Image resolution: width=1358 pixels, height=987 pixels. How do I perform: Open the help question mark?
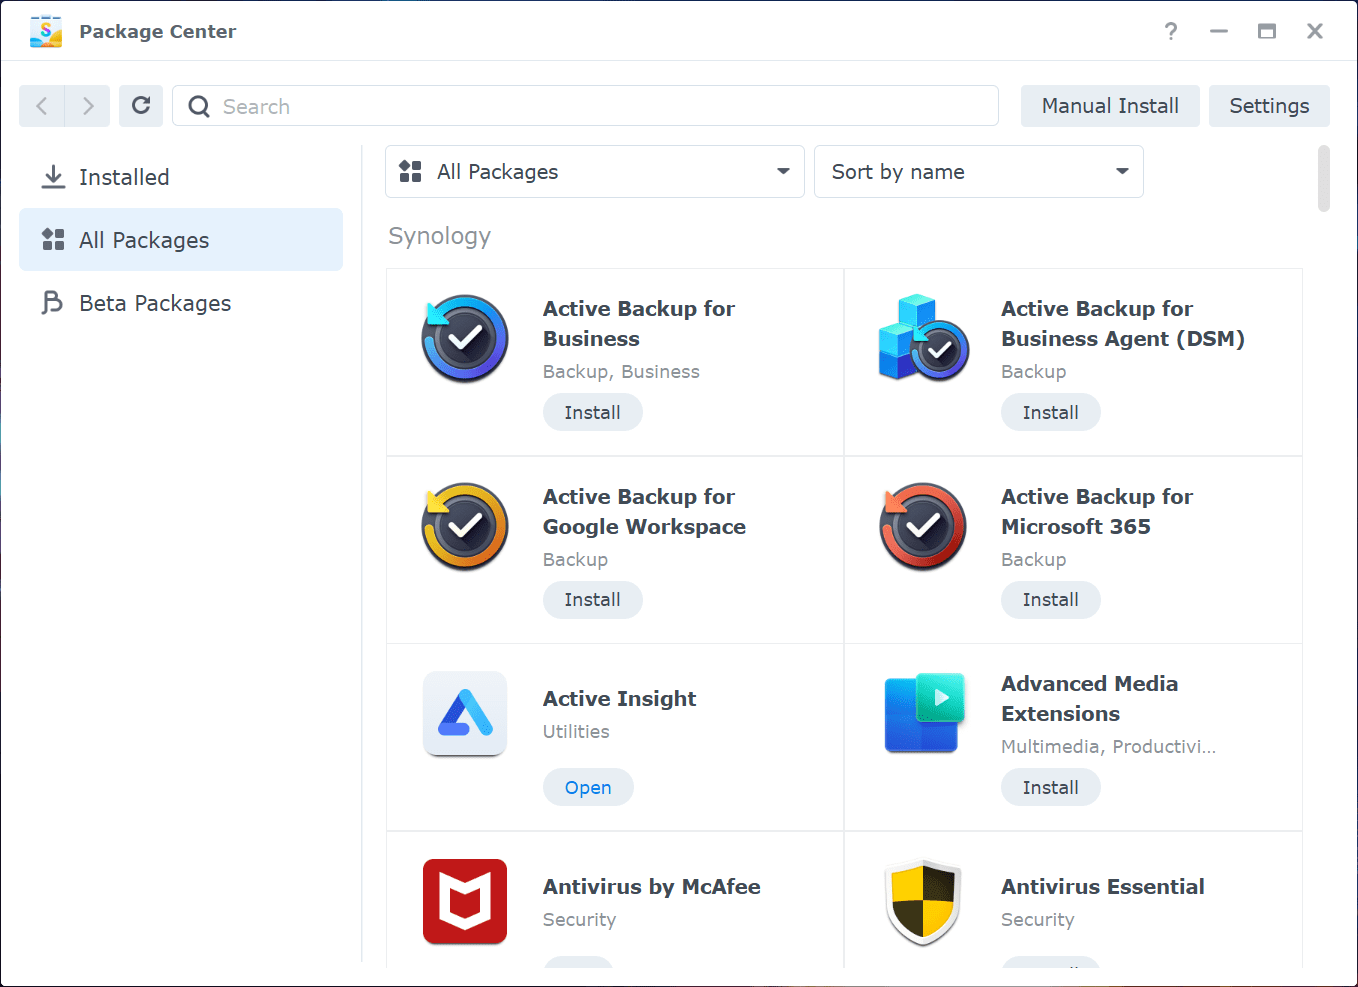1171,31
